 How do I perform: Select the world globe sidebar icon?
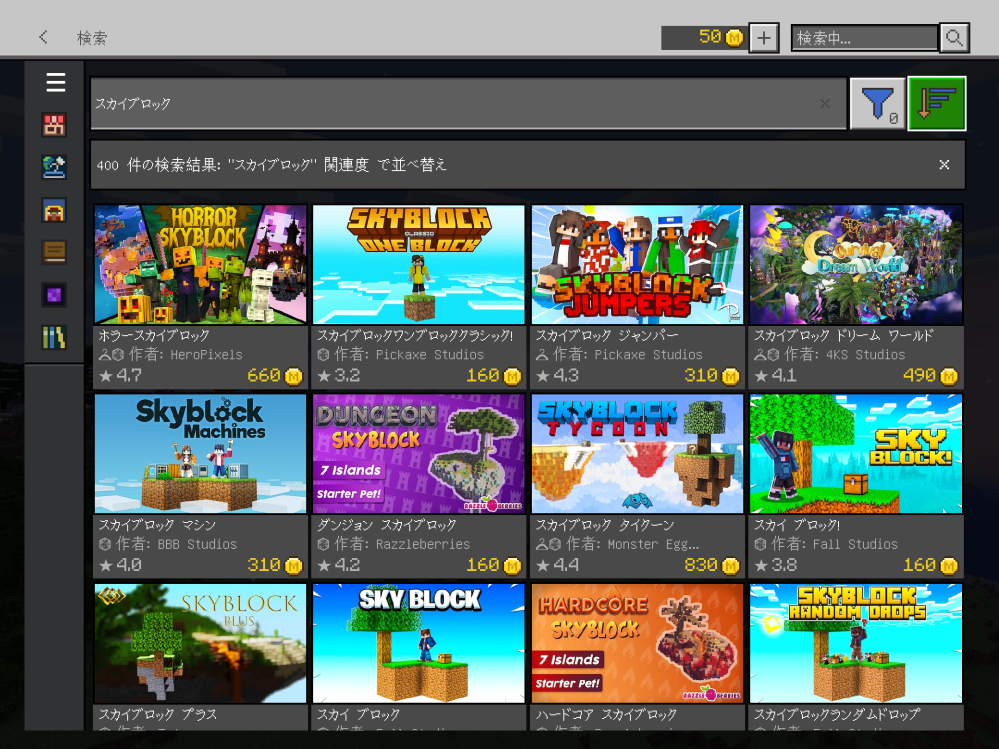coord(54,167)
